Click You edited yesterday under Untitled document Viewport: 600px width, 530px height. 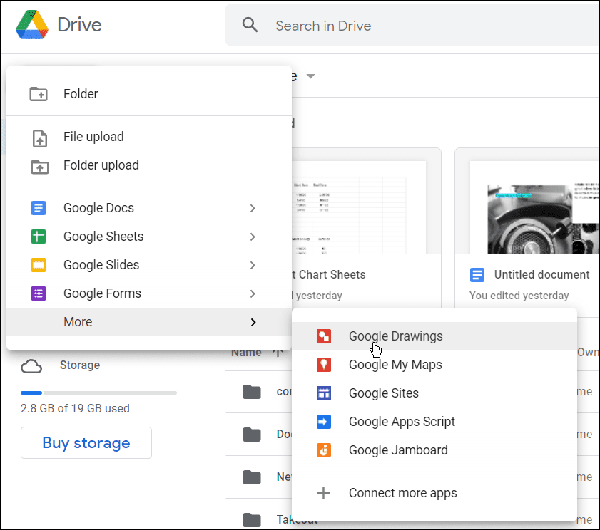click(519, 295)
